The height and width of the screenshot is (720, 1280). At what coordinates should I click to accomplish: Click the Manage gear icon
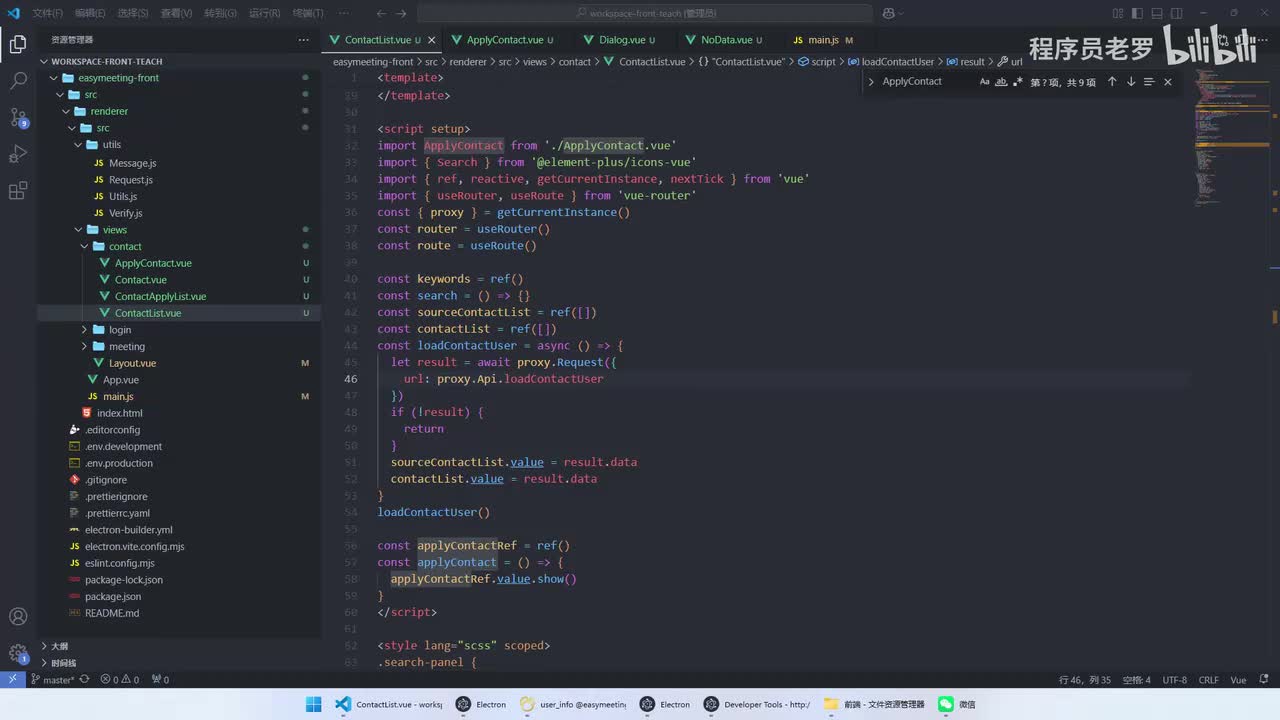point(18,654)
